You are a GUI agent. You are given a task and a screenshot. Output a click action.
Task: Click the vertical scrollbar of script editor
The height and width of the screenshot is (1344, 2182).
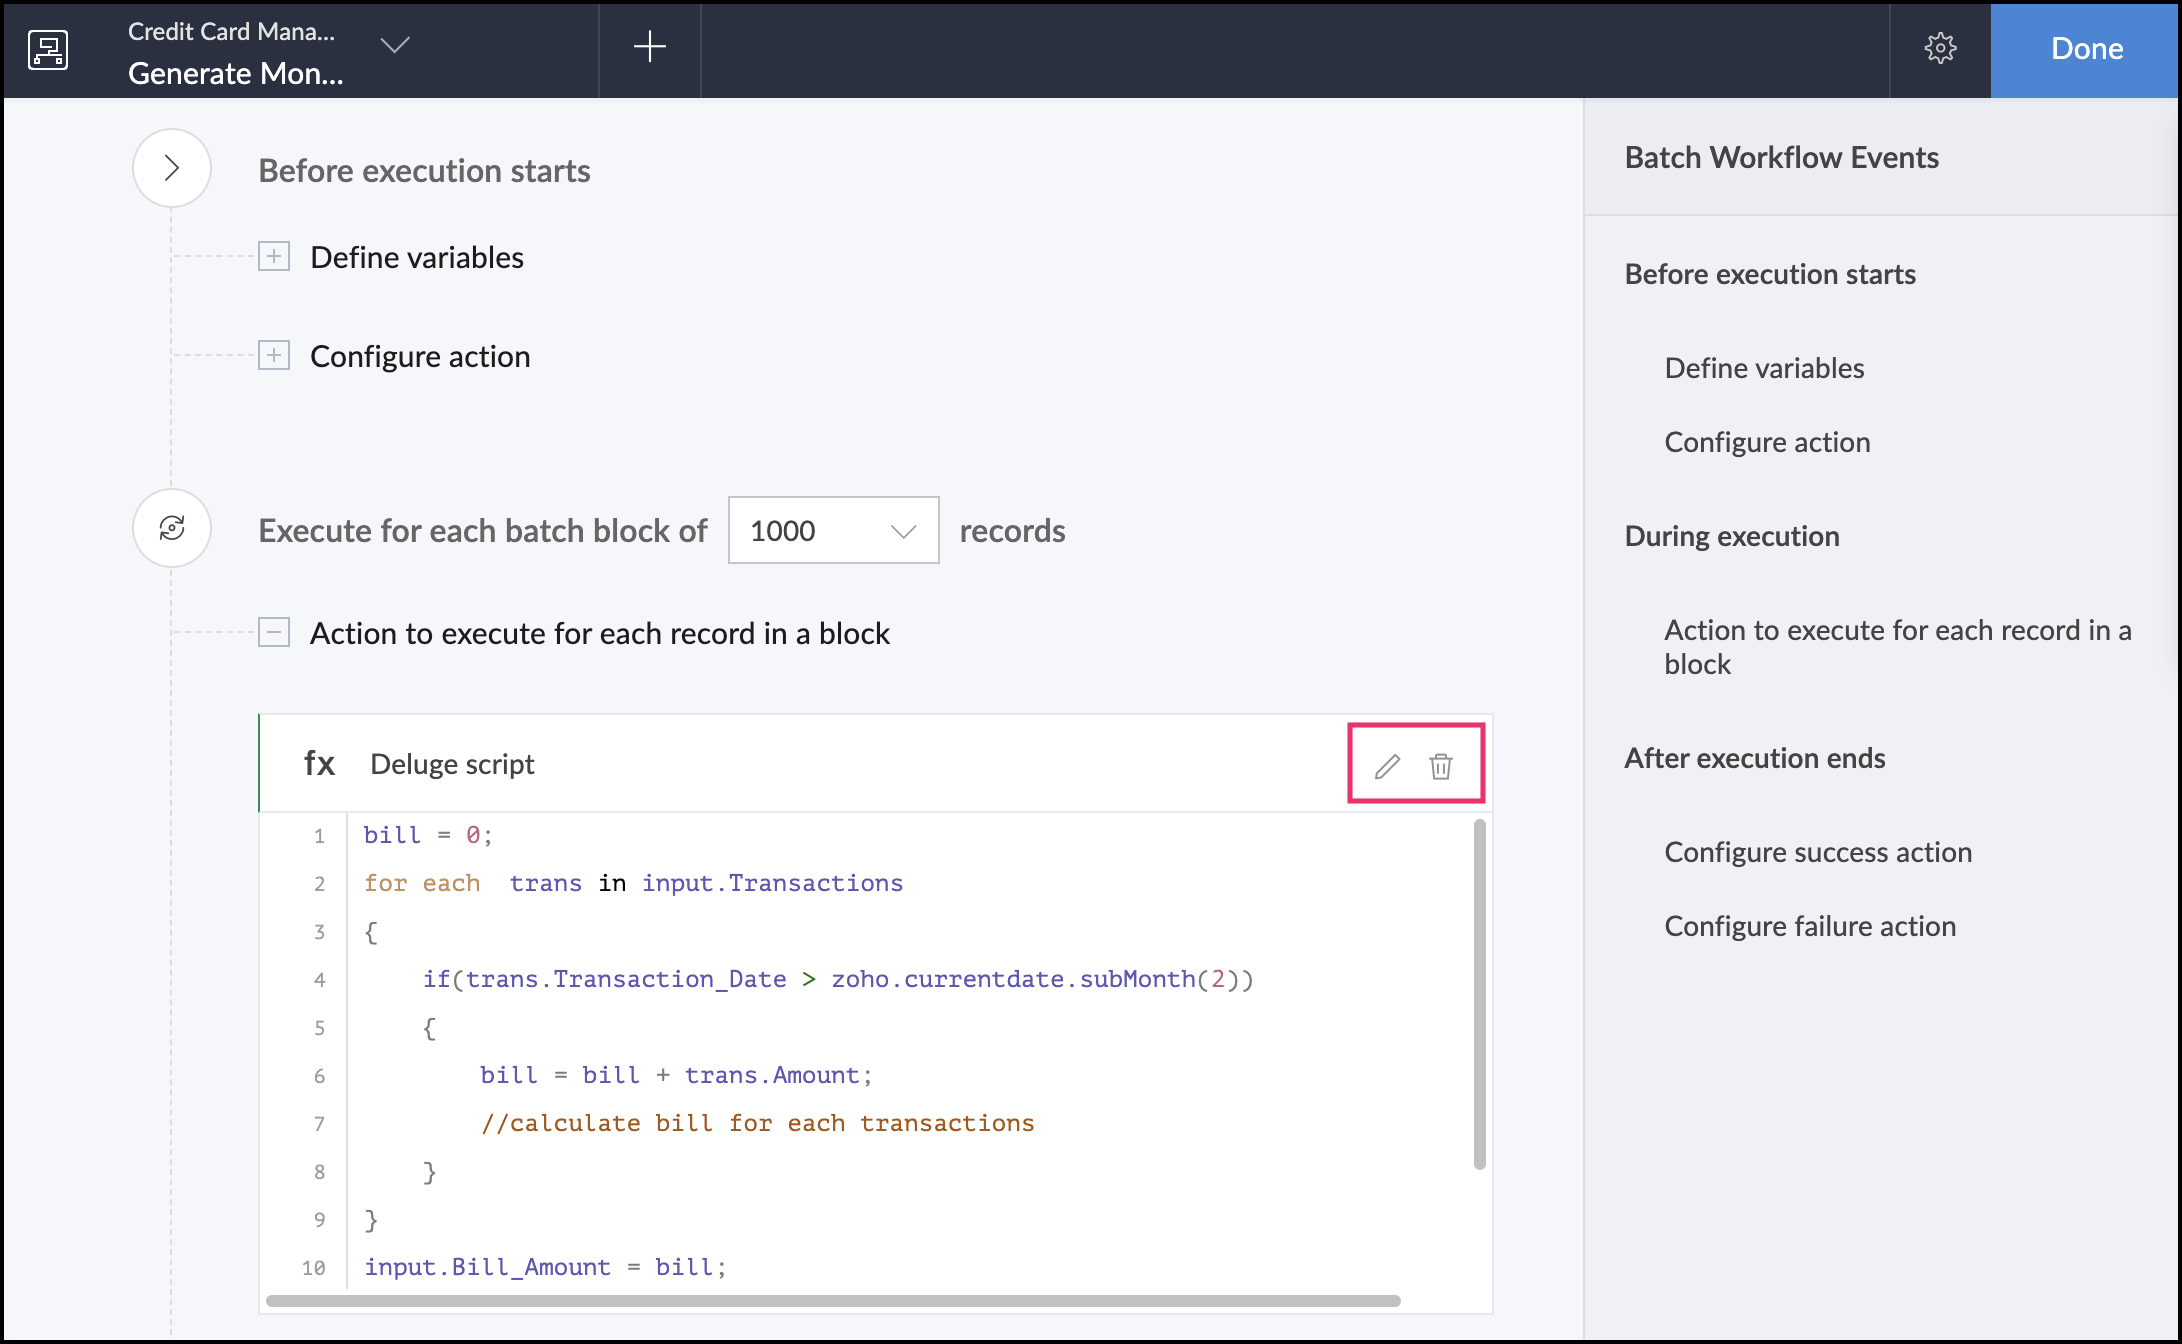point(1479,994)
